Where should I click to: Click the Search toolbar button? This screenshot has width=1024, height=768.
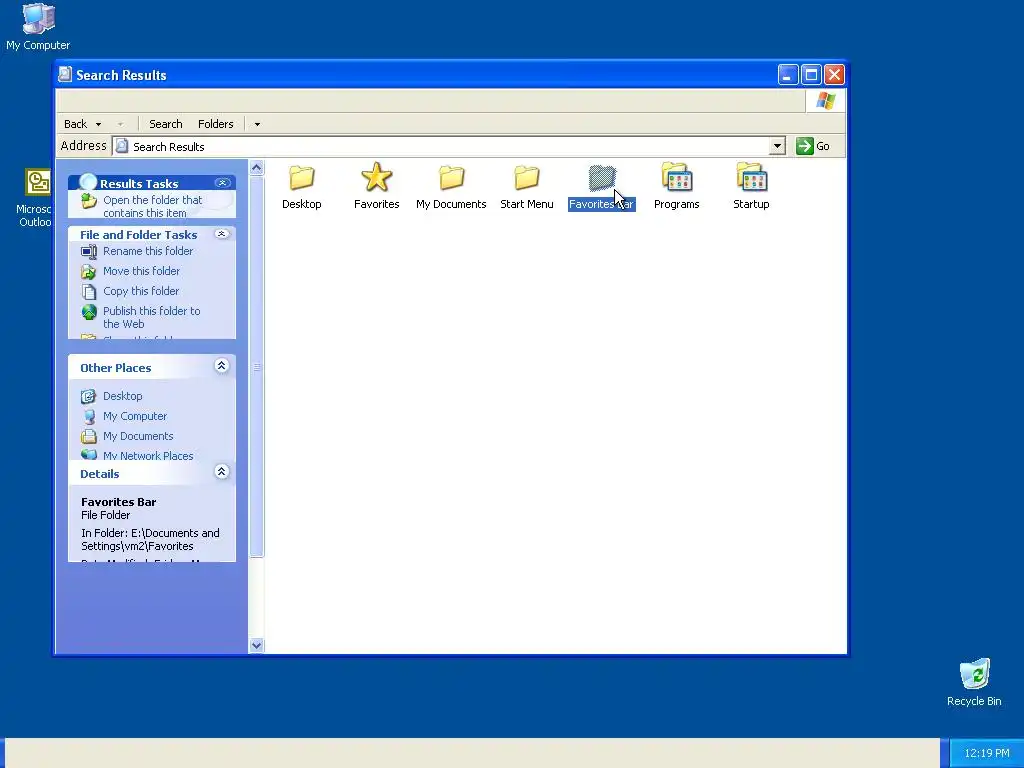[165, 124]
